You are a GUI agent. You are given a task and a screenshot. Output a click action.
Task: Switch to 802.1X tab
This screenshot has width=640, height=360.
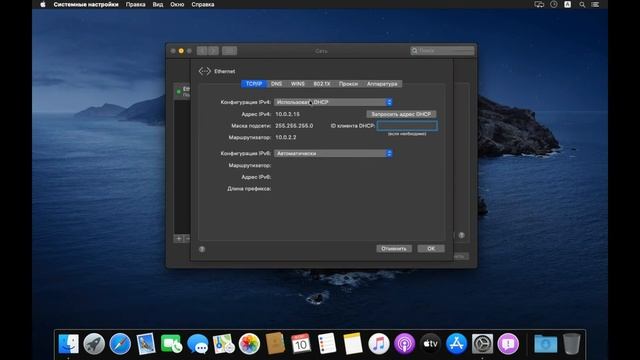click(x=322, y=84)
